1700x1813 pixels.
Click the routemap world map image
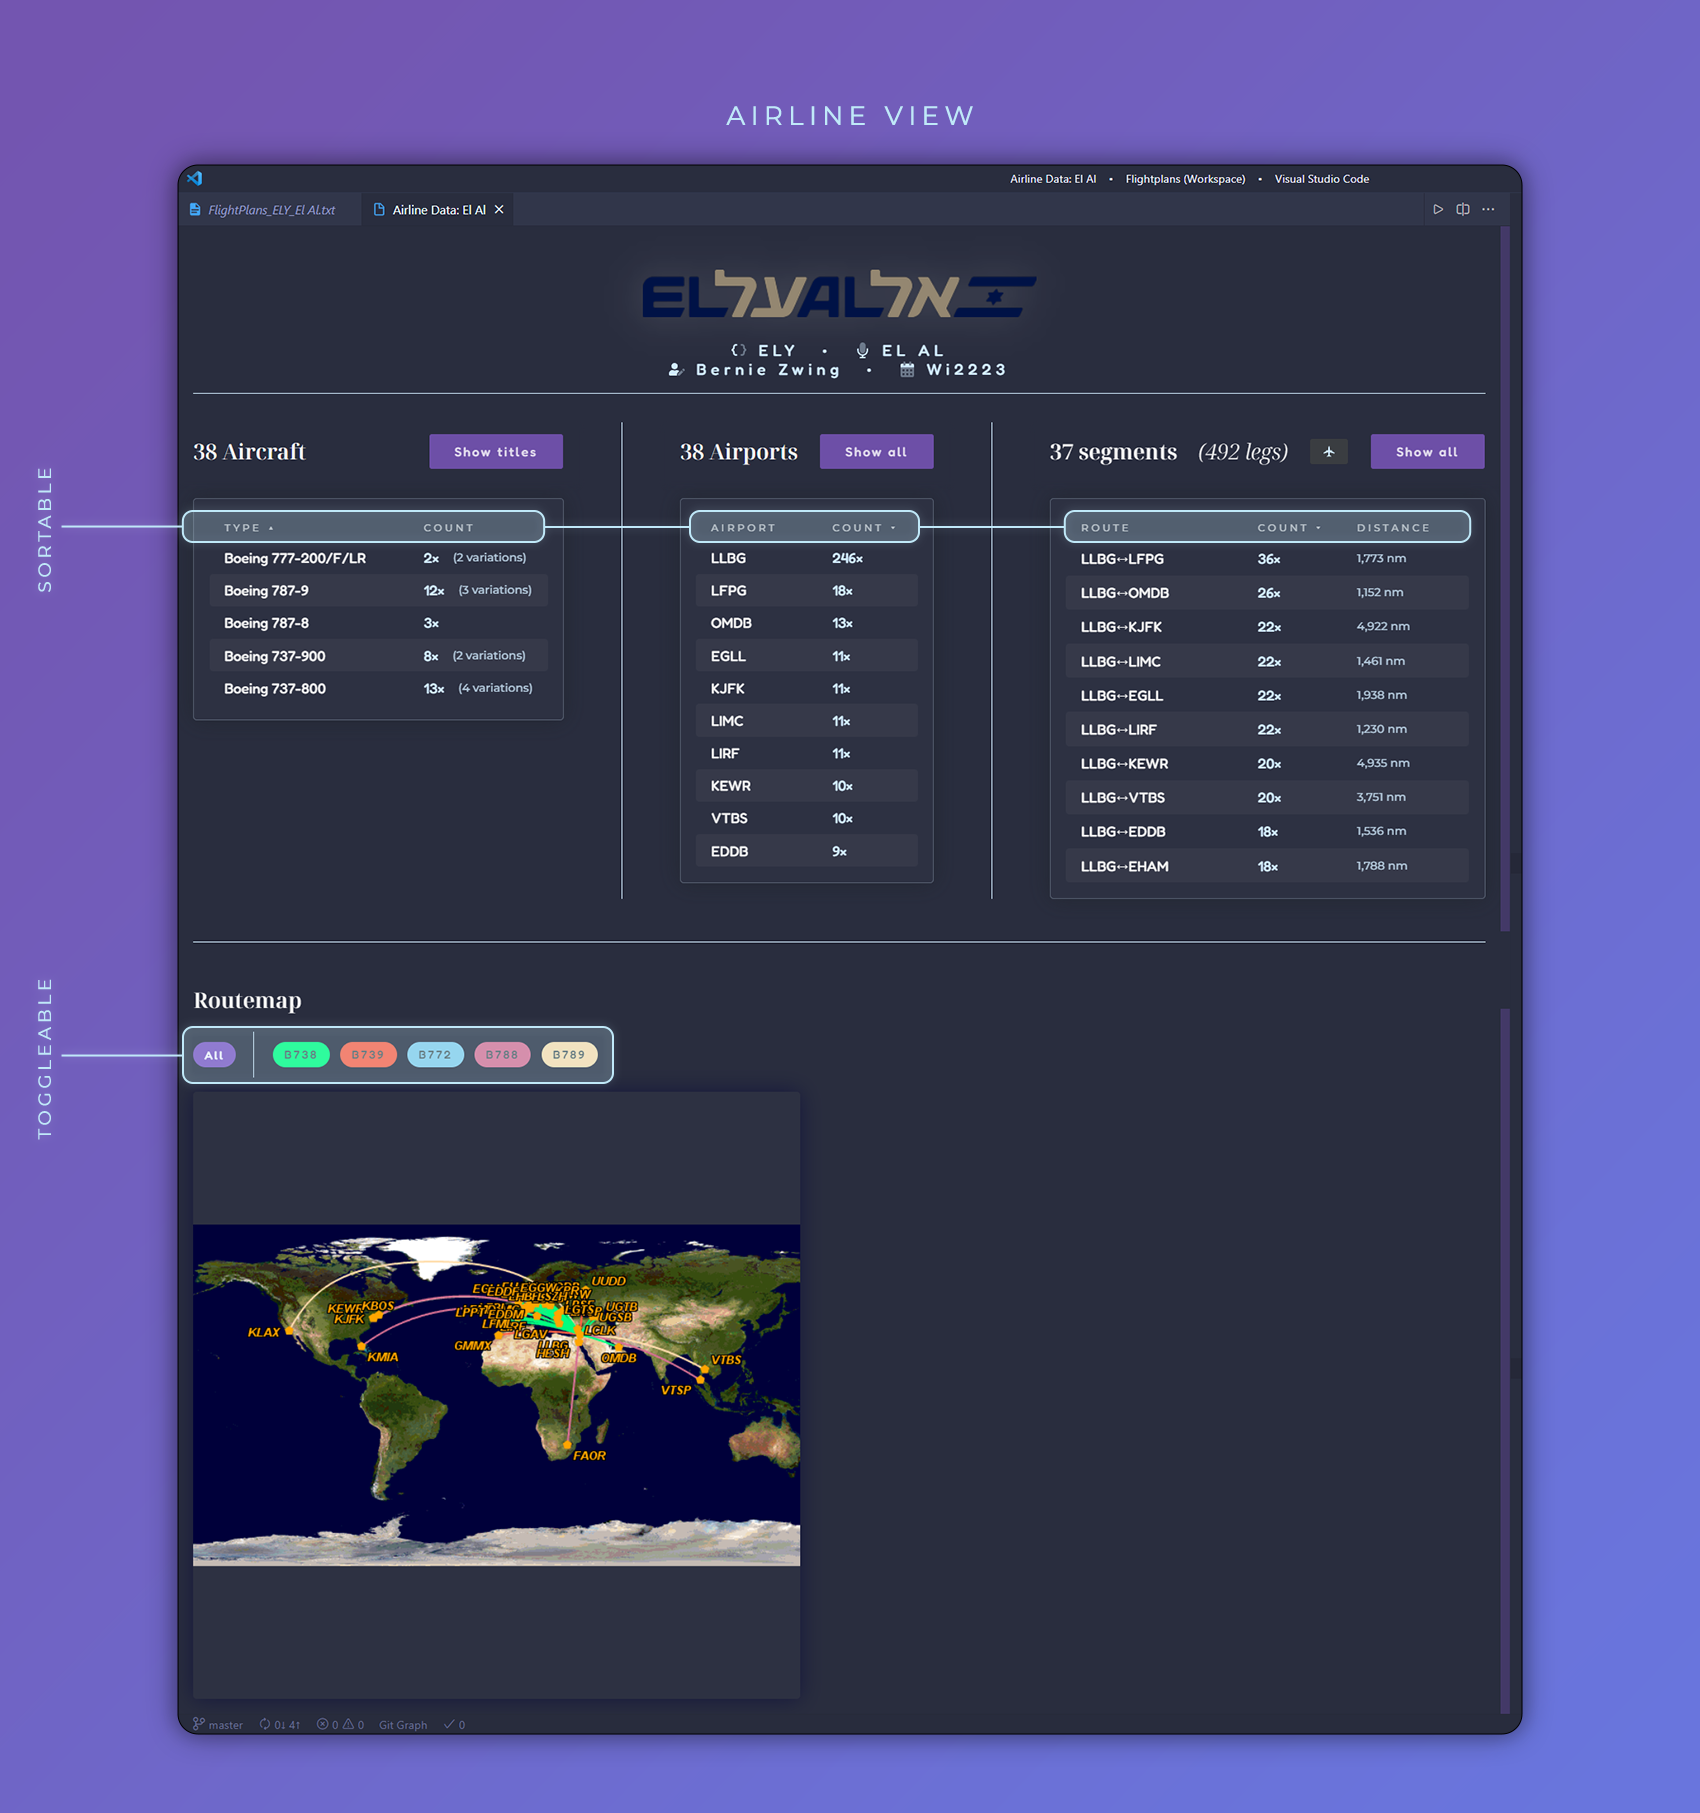(496, 1395)
